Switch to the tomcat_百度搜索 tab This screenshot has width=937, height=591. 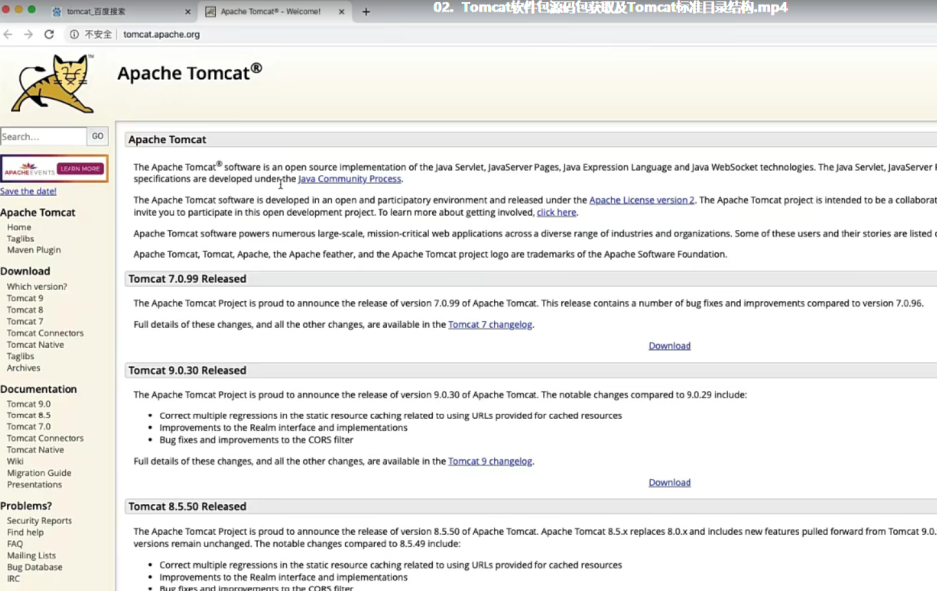110,12
